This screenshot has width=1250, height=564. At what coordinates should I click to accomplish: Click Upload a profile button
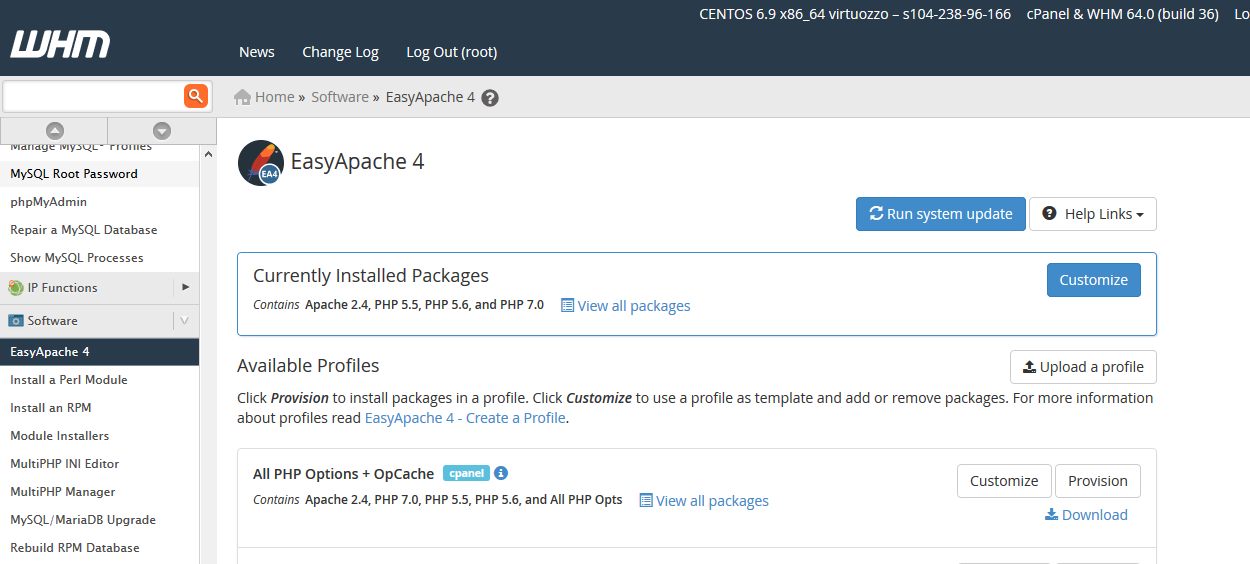click(x=1083, y=367)
